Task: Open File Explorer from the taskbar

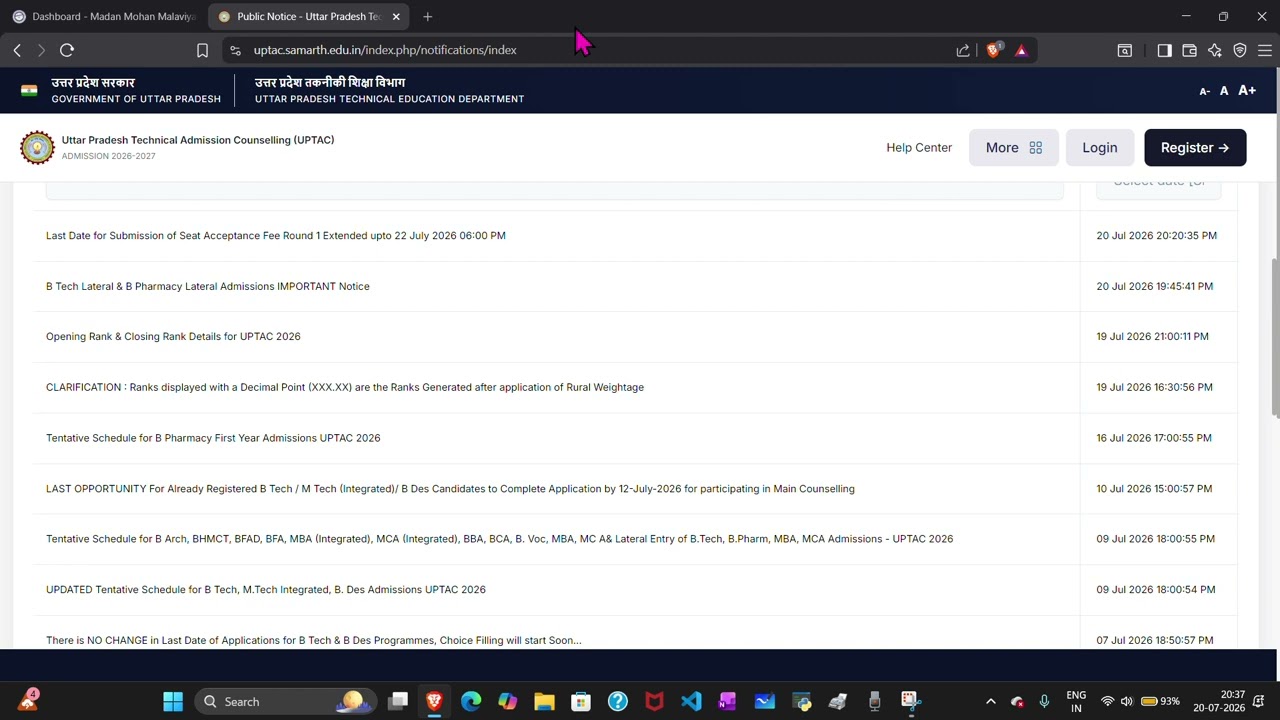Action: pyautogui.click(x=544, y=701)
